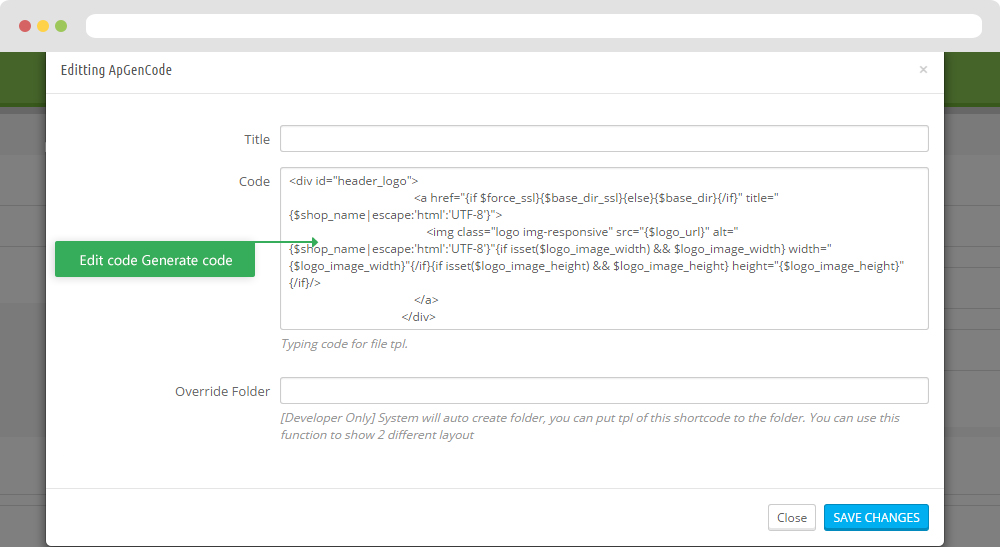The height and width of the screenshot is (547, 1000).
Task: Place cursor on the closing </a> line
Action: (426, 300)
